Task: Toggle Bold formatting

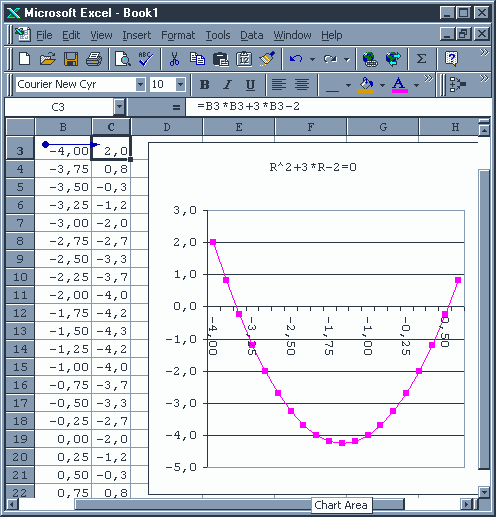Action: pyautogui.click(x=205, y=85)
